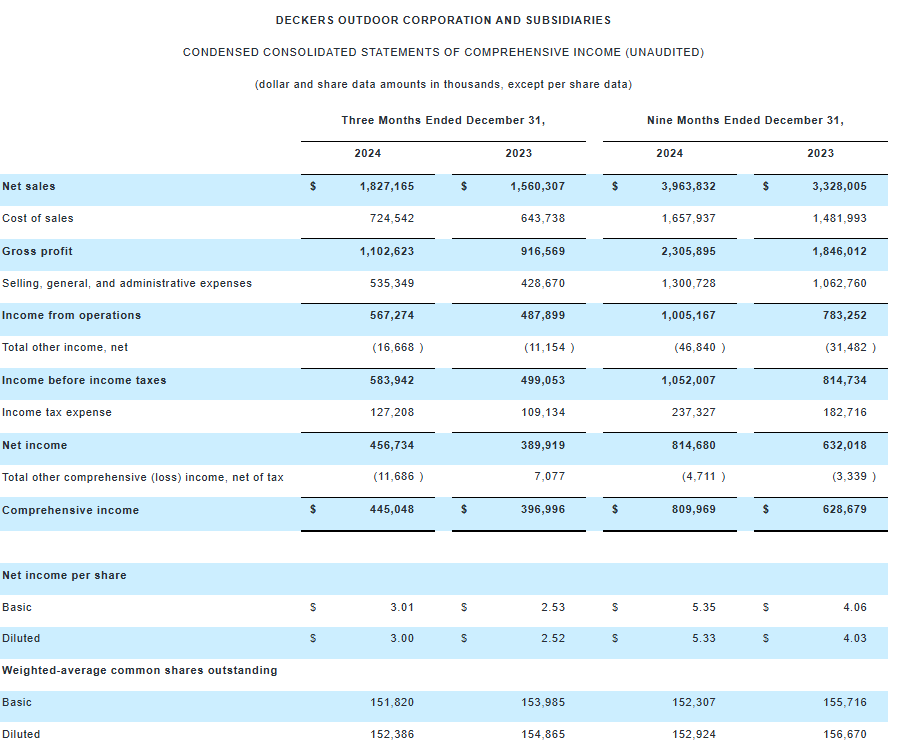This screenshot has height=755, width=900.
Task: Select comprehensive income value 809,969
Action: [694, 509]
